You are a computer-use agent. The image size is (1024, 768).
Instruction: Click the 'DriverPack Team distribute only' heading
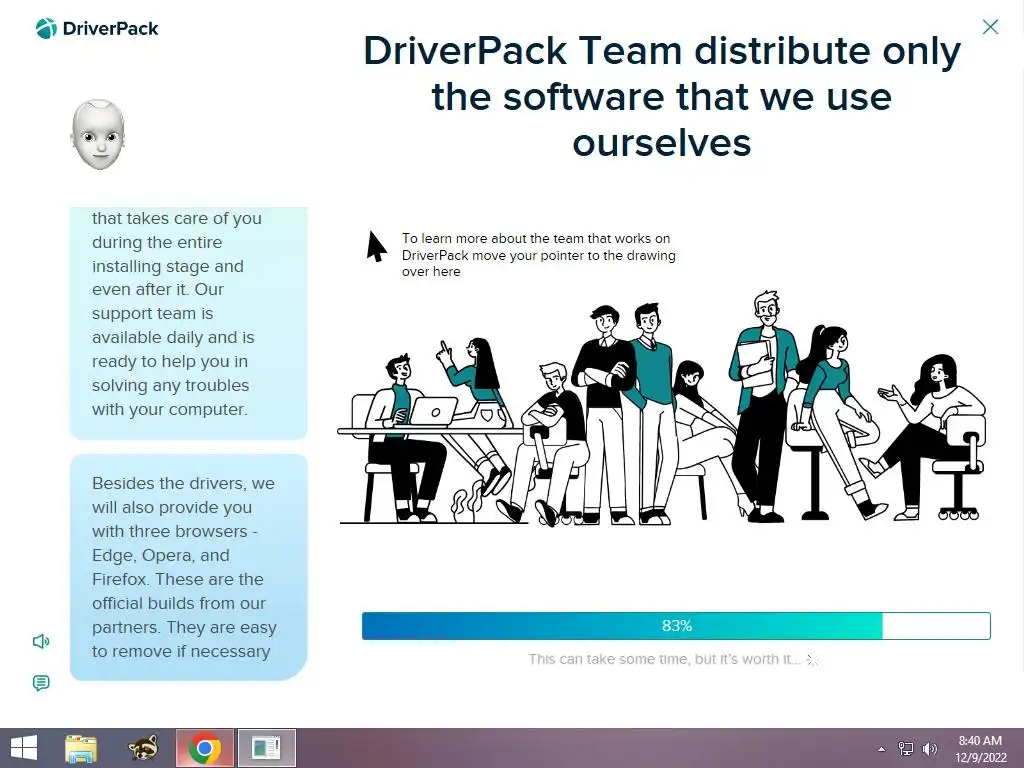point(662,96)
